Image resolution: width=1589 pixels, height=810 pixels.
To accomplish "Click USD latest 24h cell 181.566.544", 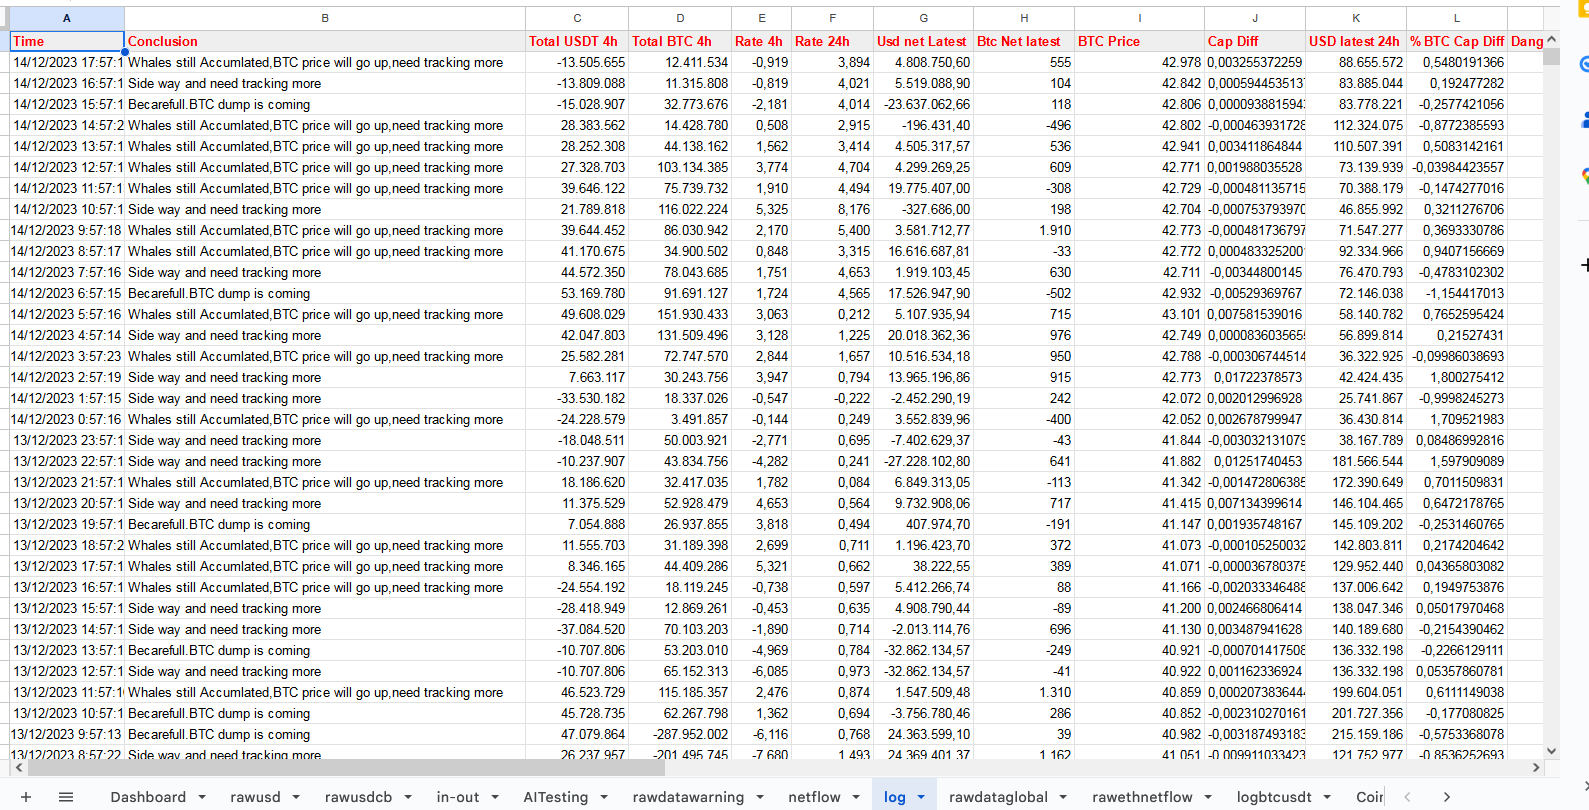I will (1356, 461).
